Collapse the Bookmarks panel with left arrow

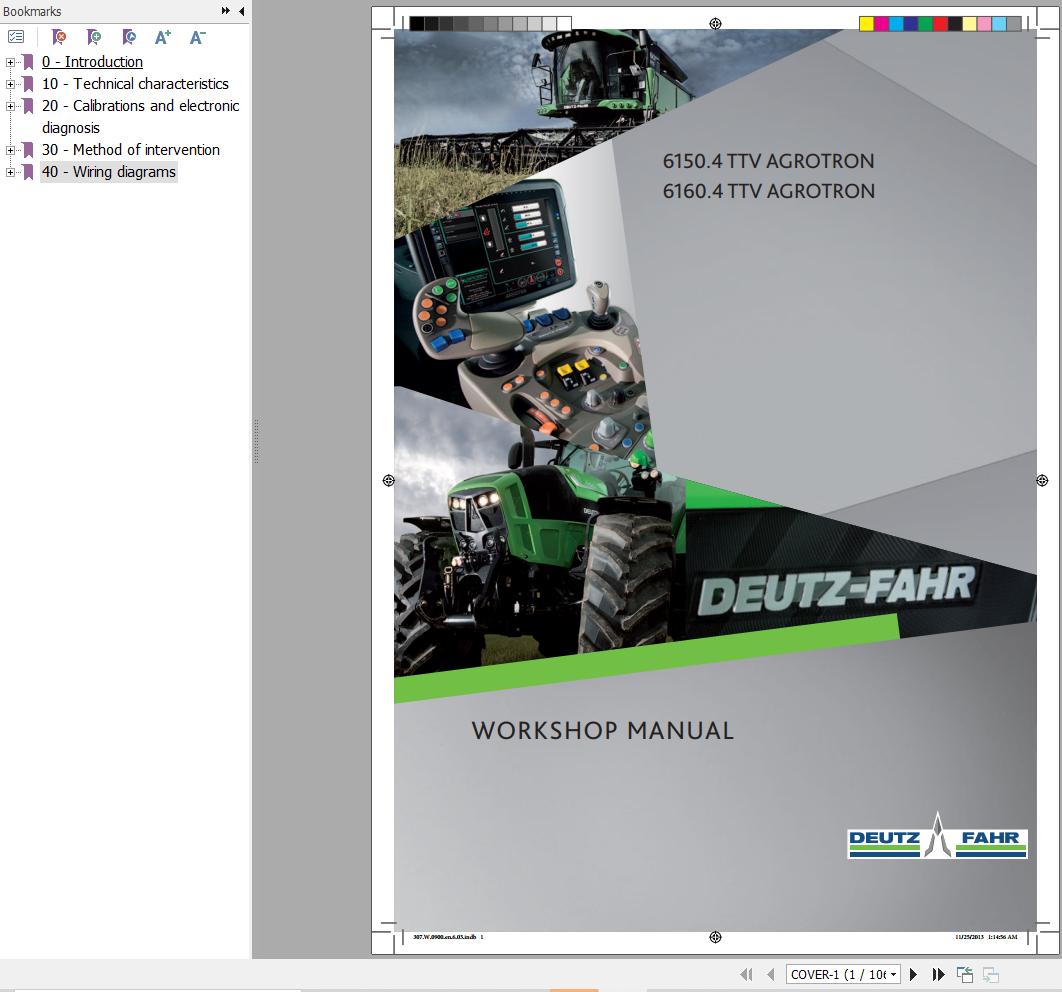[241, 11]
